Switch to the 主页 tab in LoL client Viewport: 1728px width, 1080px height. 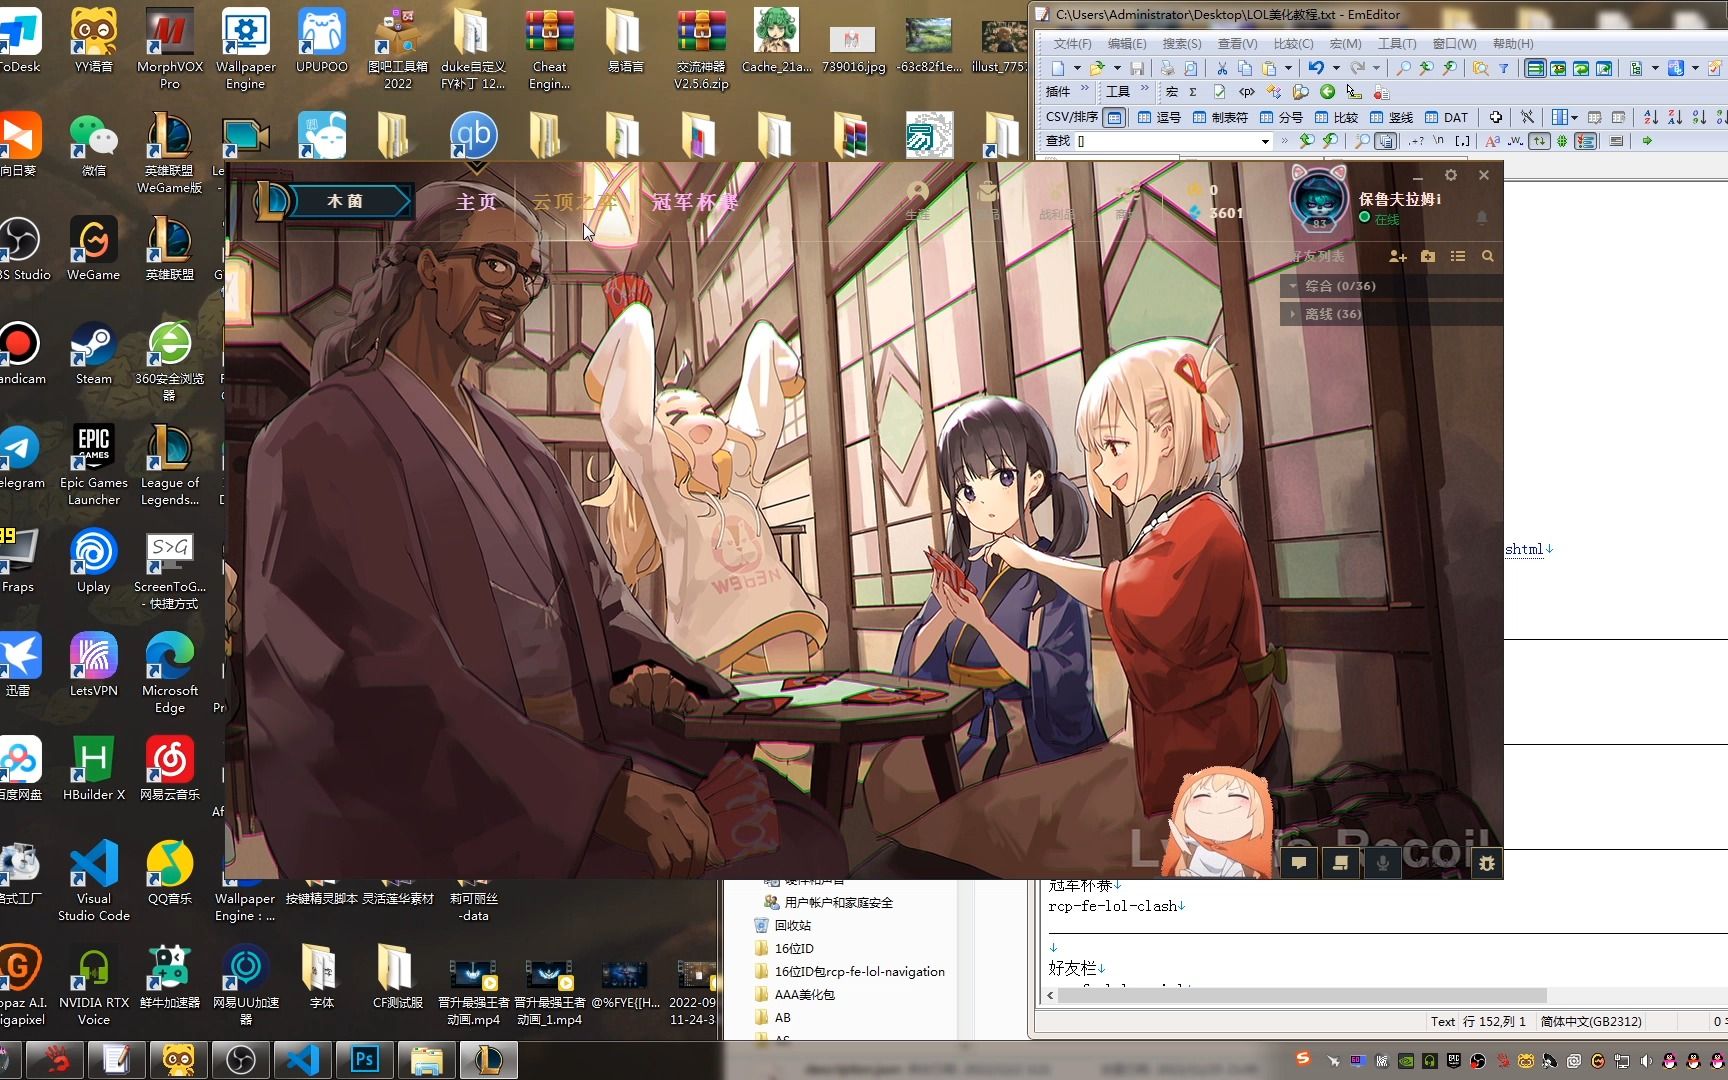tap(477, 202)
